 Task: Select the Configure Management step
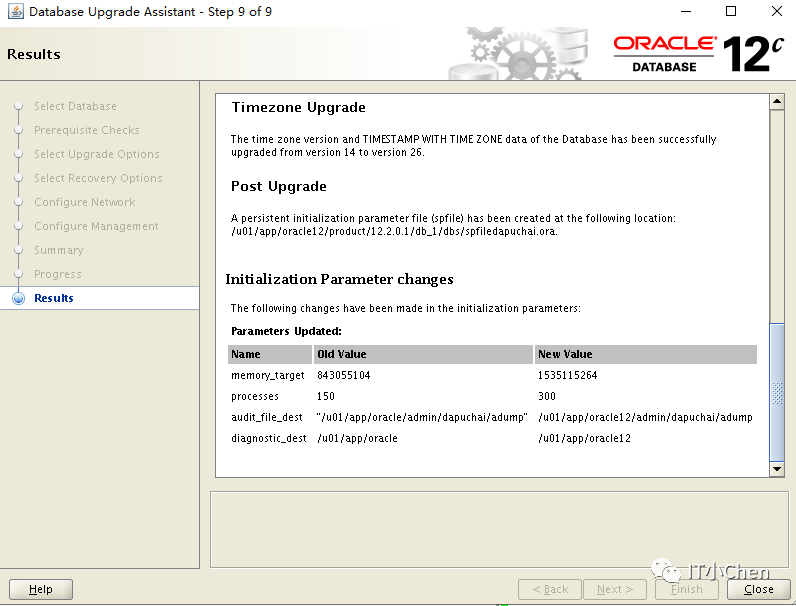tap(96, 226)
